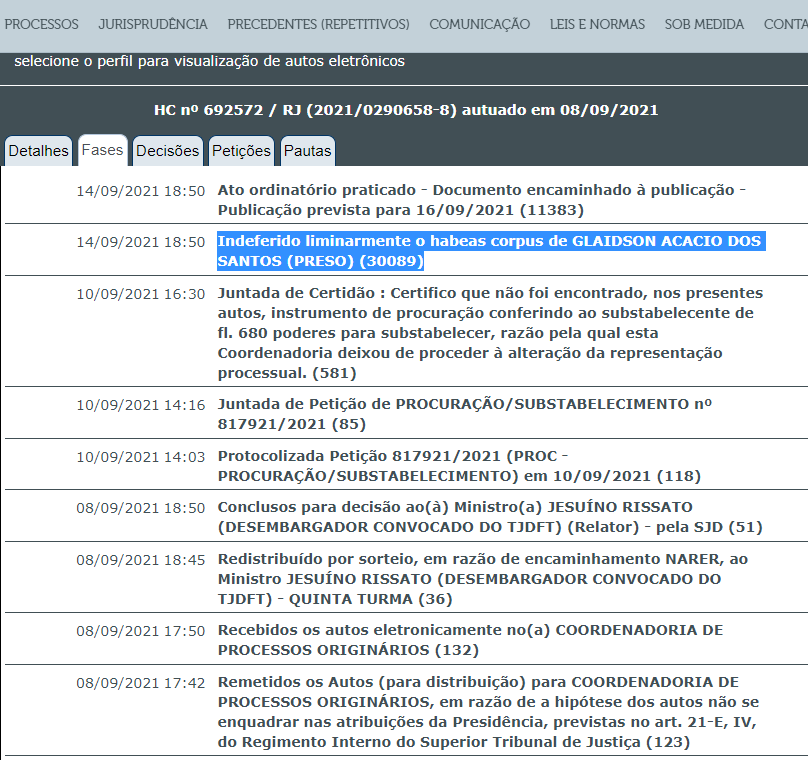
Task: Open PRECEDENTES (REPETITIVOS) menu
Action: point(318,24)
